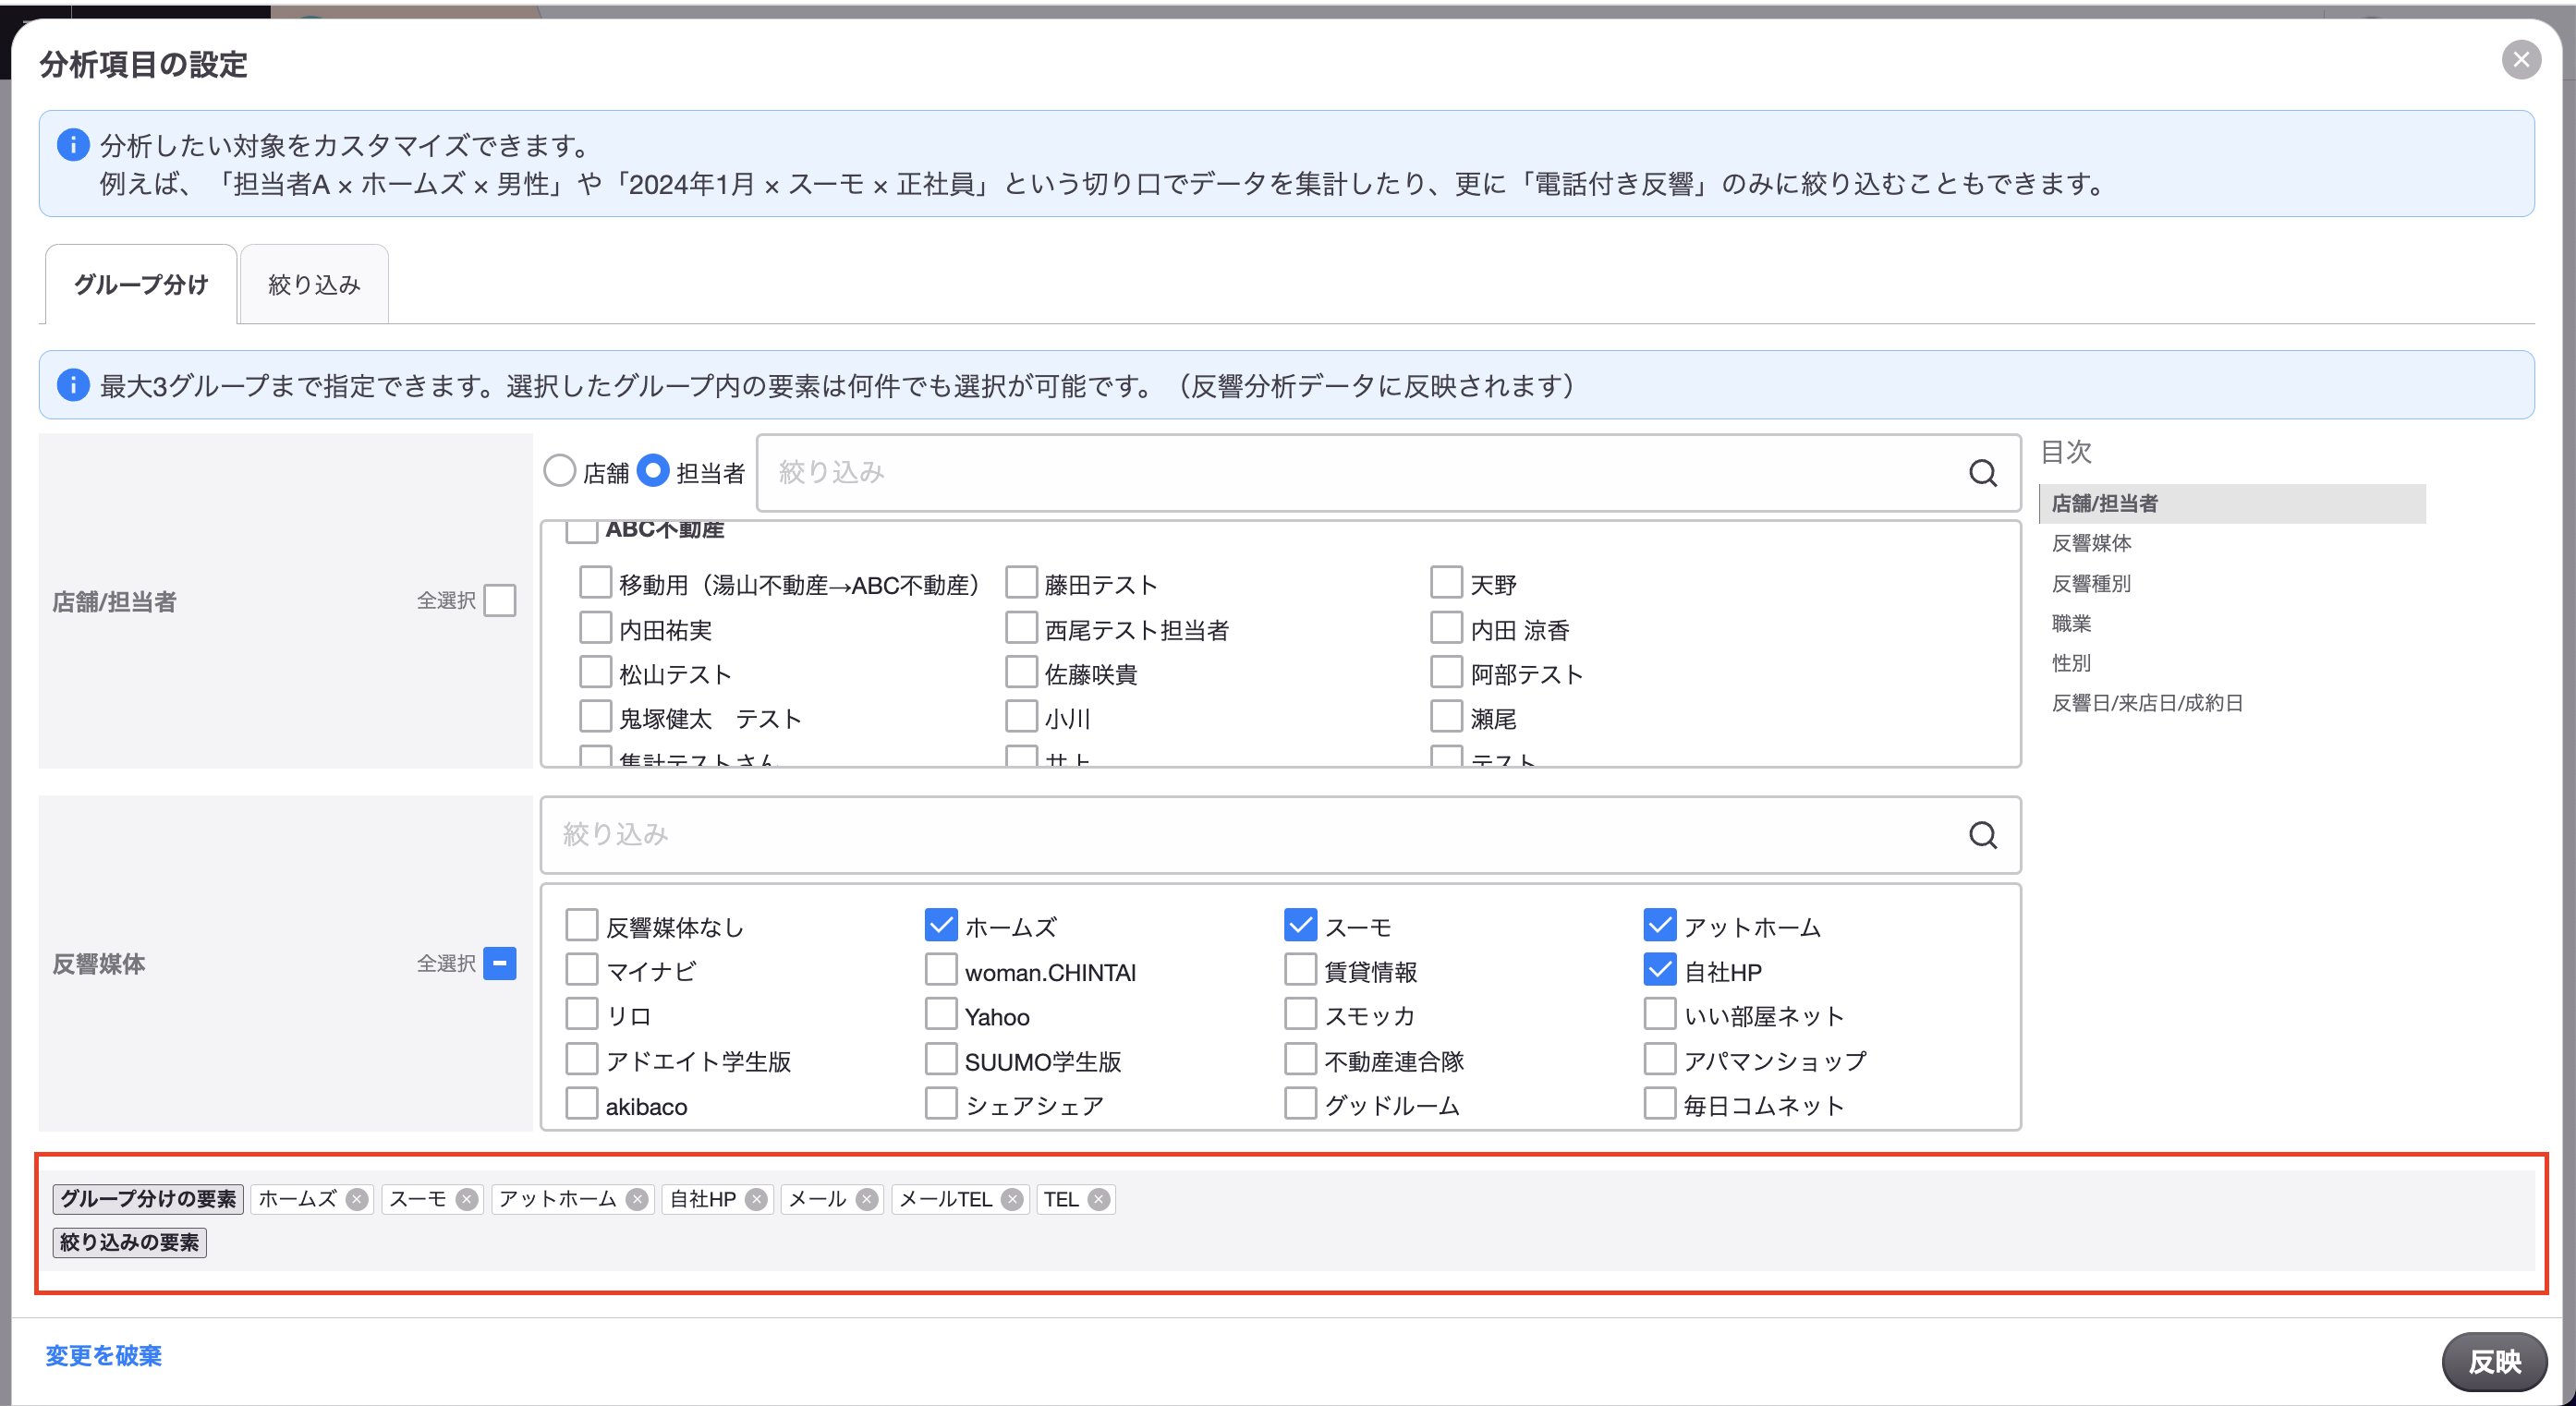Image resolution: width=2576 pixels, height=1406 pixels.
Task: Jump to 職業 in 目次
Action: [2071, 624]
